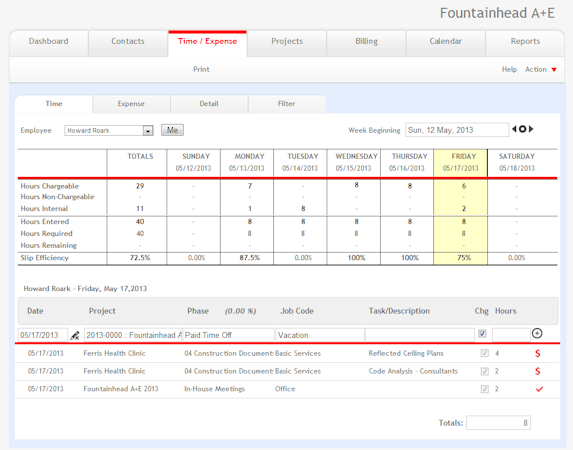573x450 pixels.
Task: Switch to the Filter sub-tab
Action: click(286, 104)
